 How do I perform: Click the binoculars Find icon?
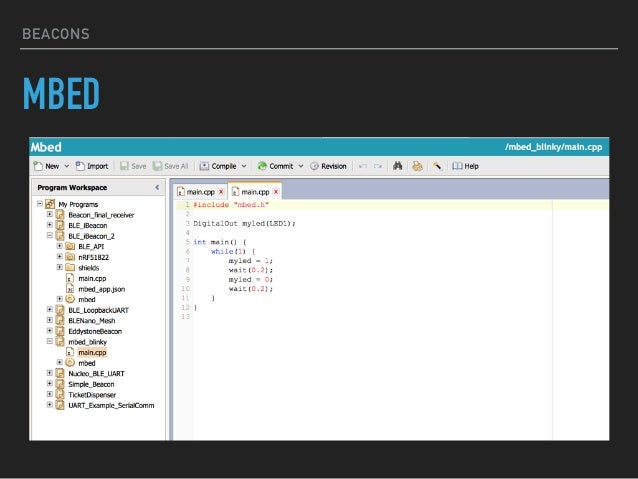tap(397, 166)
